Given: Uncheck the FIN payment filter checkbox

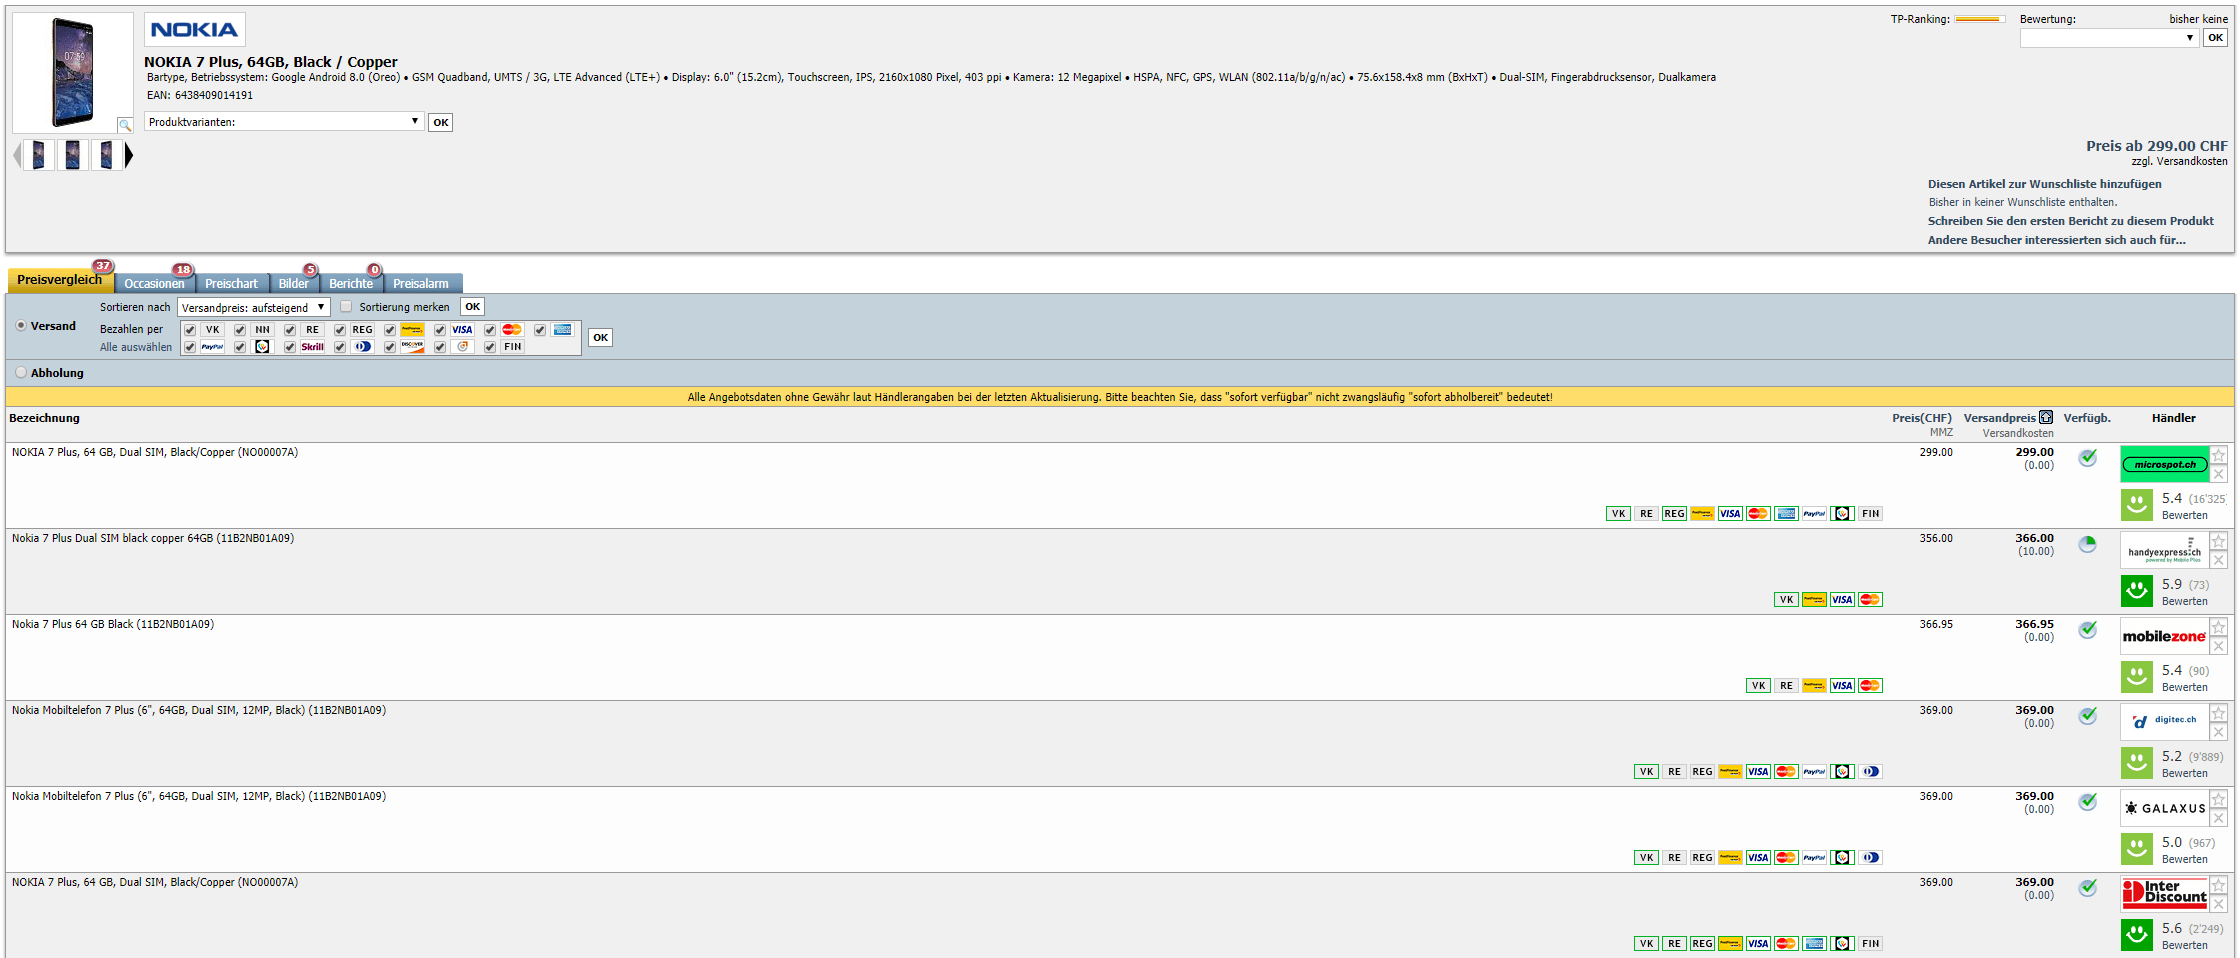Looking at the screenshot, I should (490, 347).
